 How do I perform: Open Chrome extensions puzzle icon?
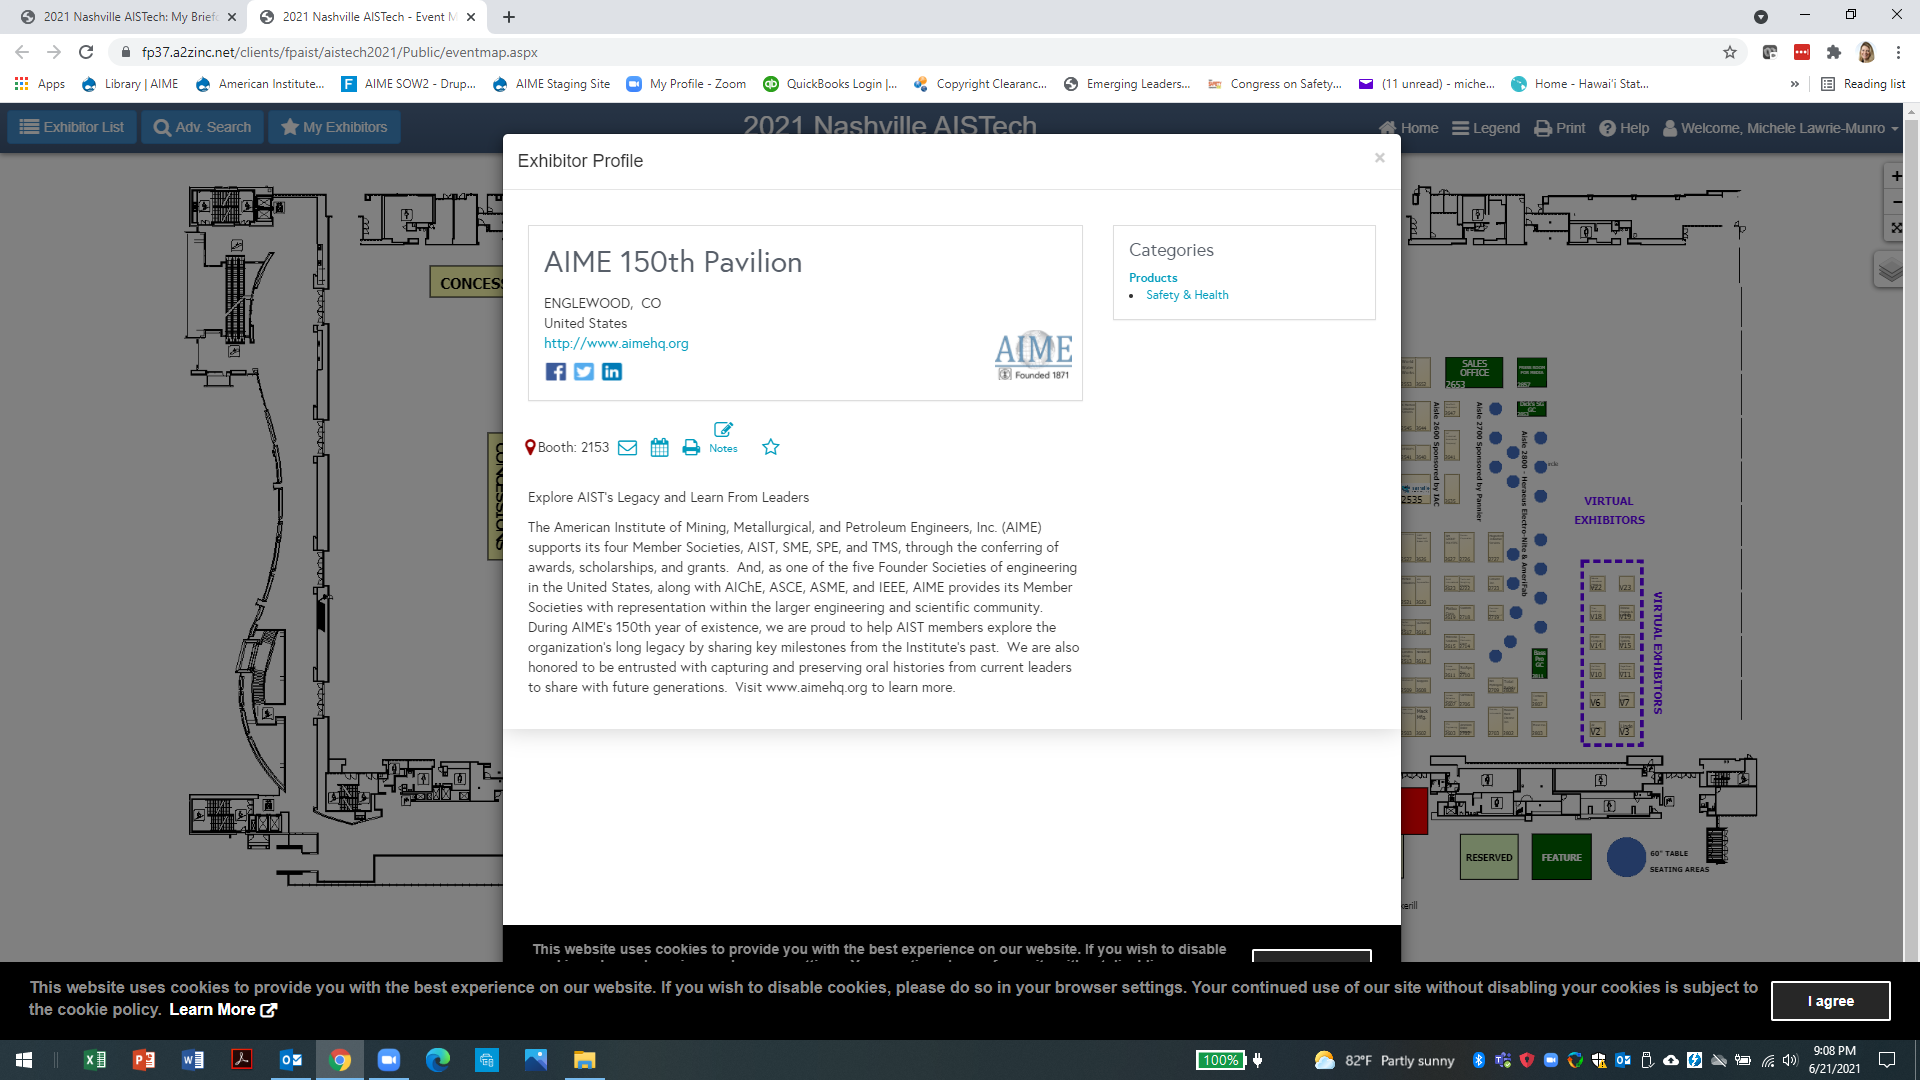click(1833, 52)
